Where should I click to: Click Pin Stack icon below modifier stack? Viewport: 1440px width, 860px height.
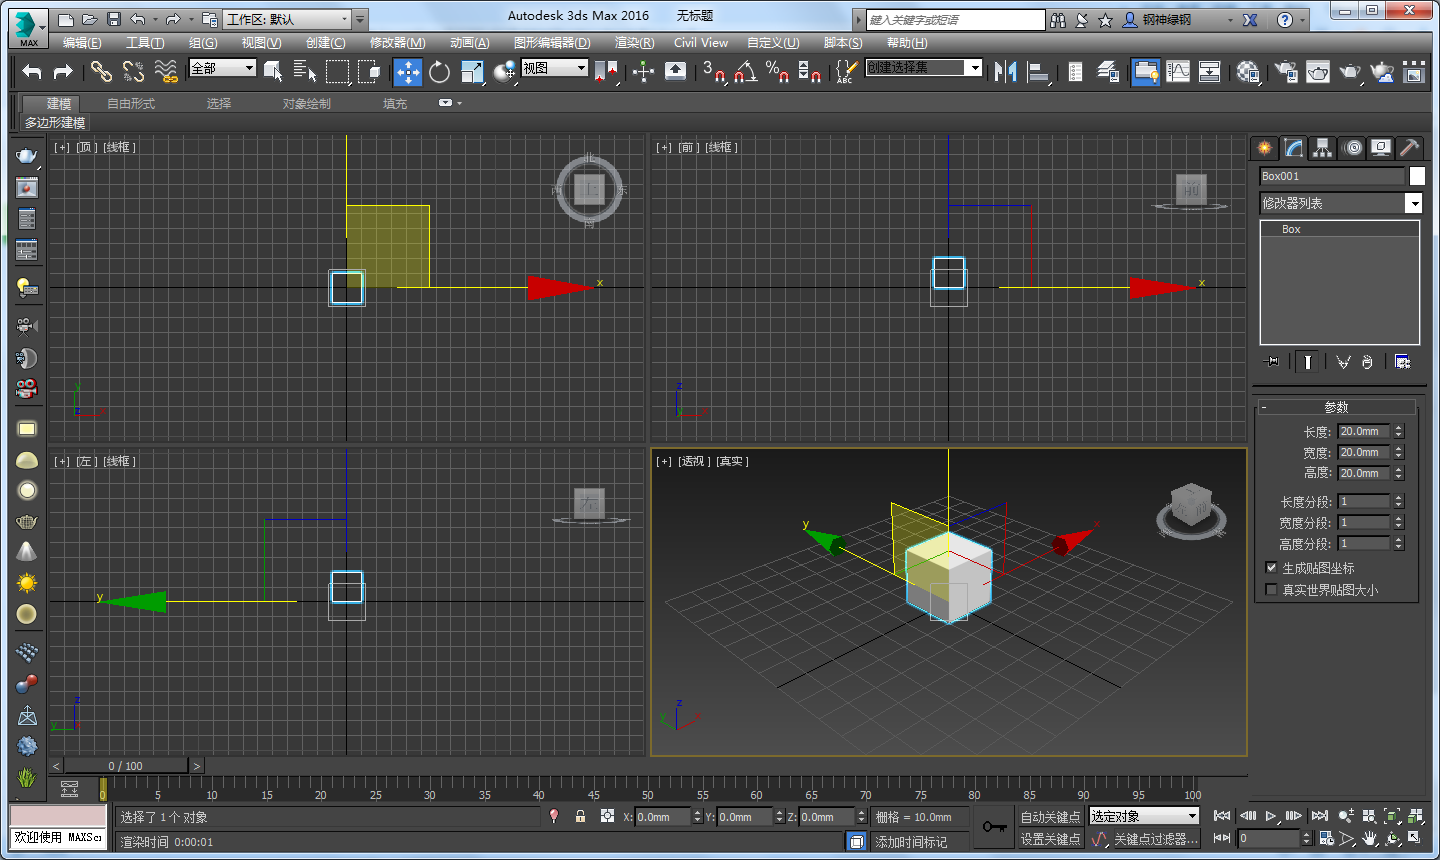click(1271, 362)
